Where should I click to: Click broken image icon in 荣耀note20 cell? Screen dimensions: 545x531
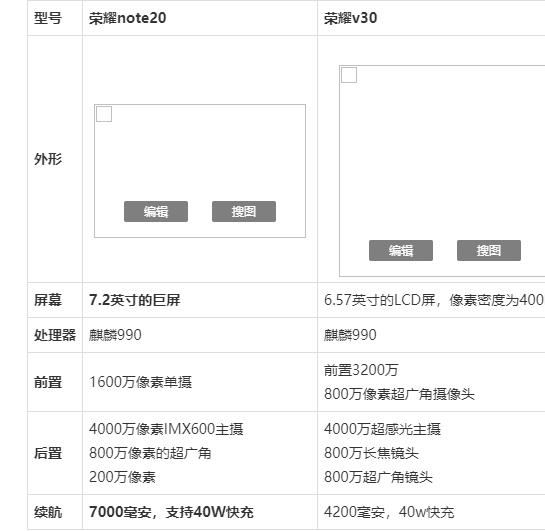click(104, 114)
